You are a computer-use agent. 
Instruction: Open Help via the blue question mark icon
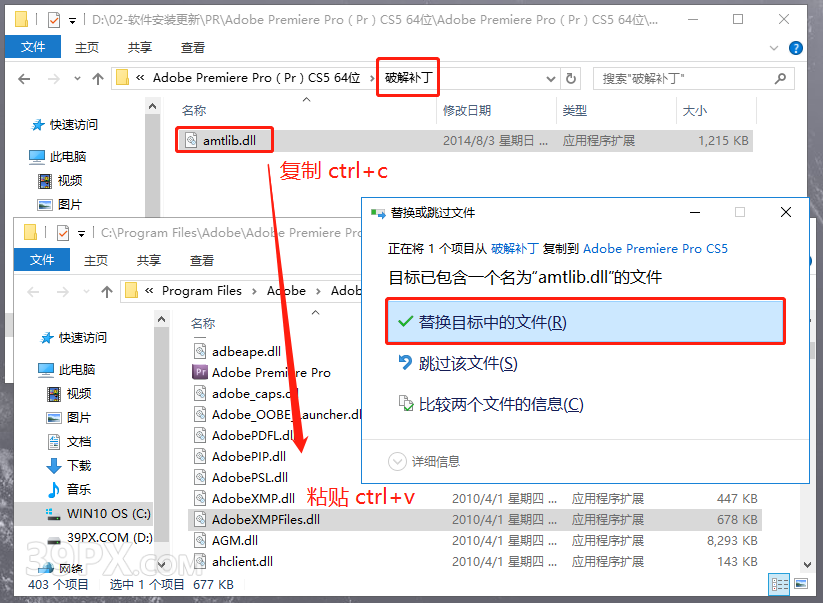[x=795, y=47]
